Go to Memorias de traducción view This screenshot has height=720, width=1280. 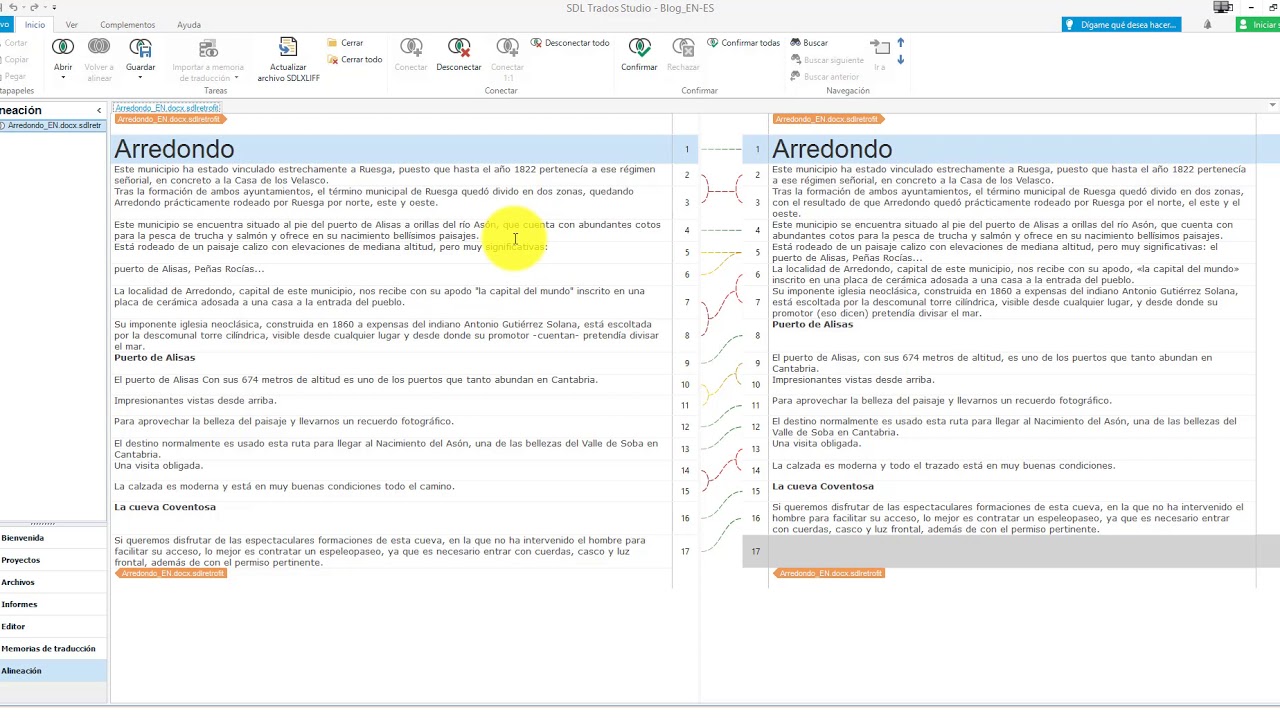coord(53,648)
